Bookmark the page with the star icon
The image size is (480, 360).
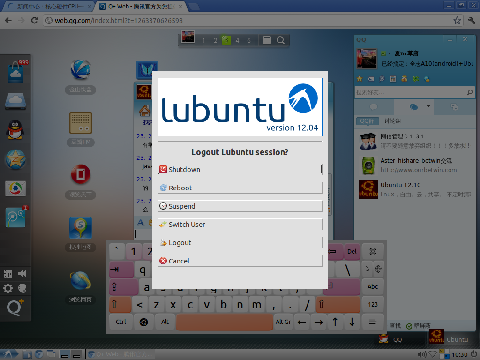457,20
